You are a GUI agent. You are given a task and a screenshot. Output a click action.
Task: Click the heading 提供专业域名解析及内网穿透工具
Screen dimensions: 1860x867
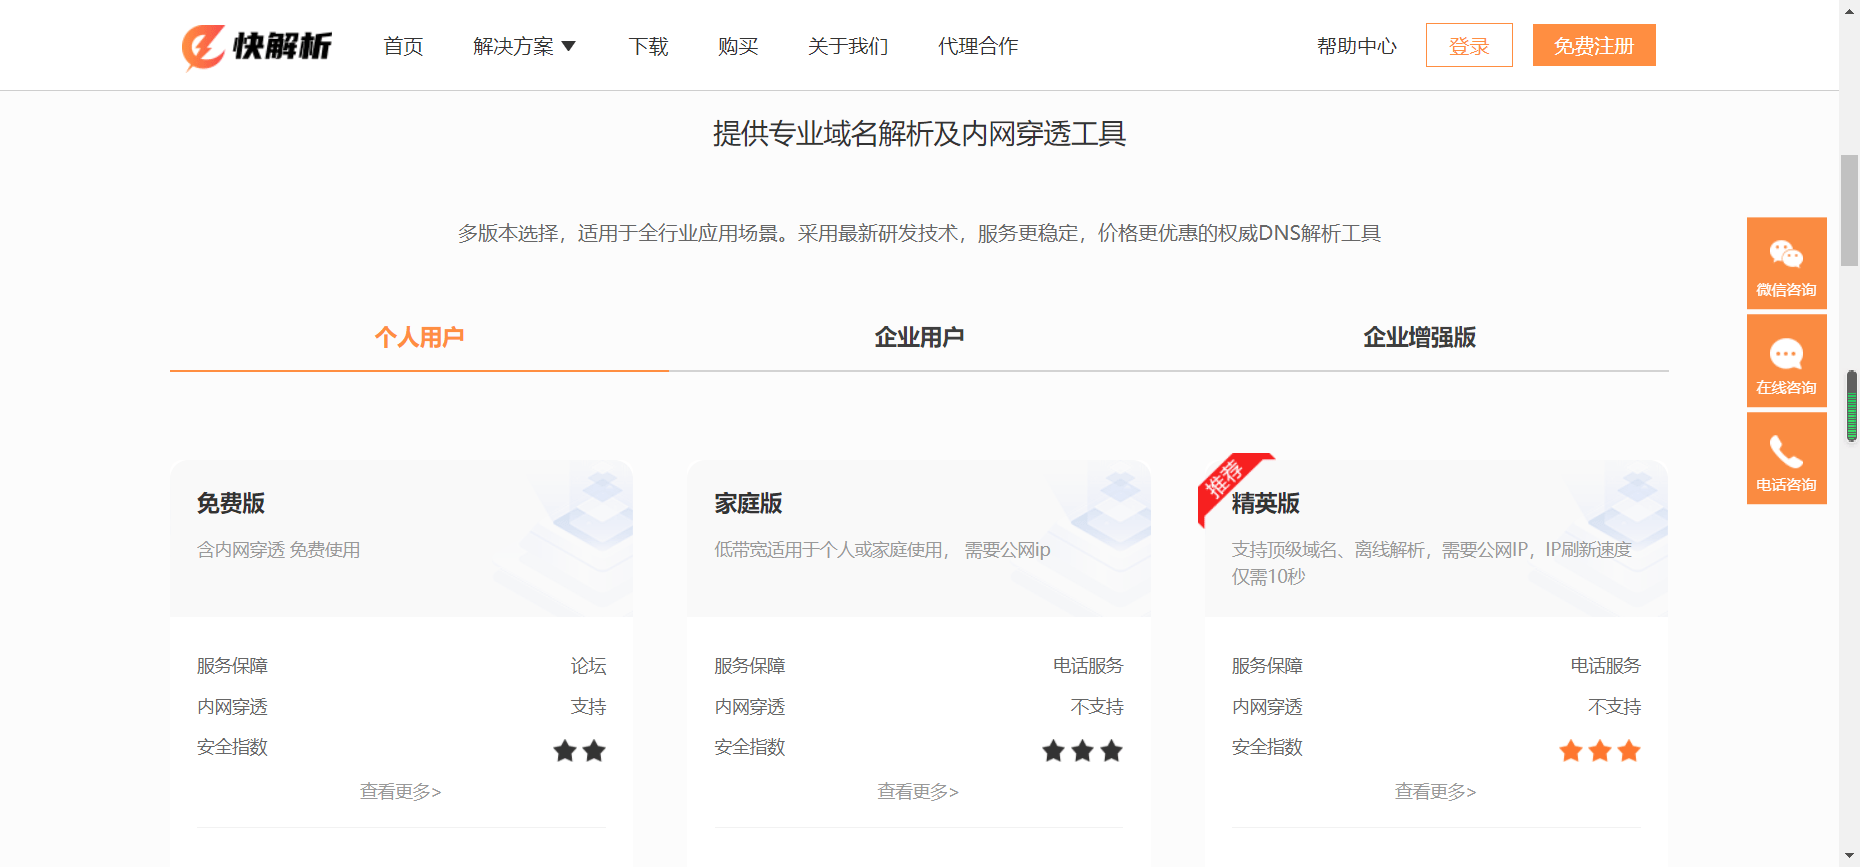pyautogui.click(x=920, y=134)
